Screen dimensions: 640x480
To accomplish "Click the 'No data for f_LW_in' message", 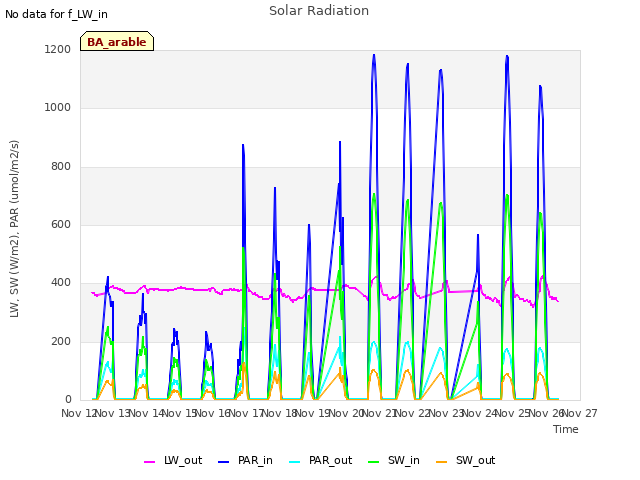I will [56, 15].
